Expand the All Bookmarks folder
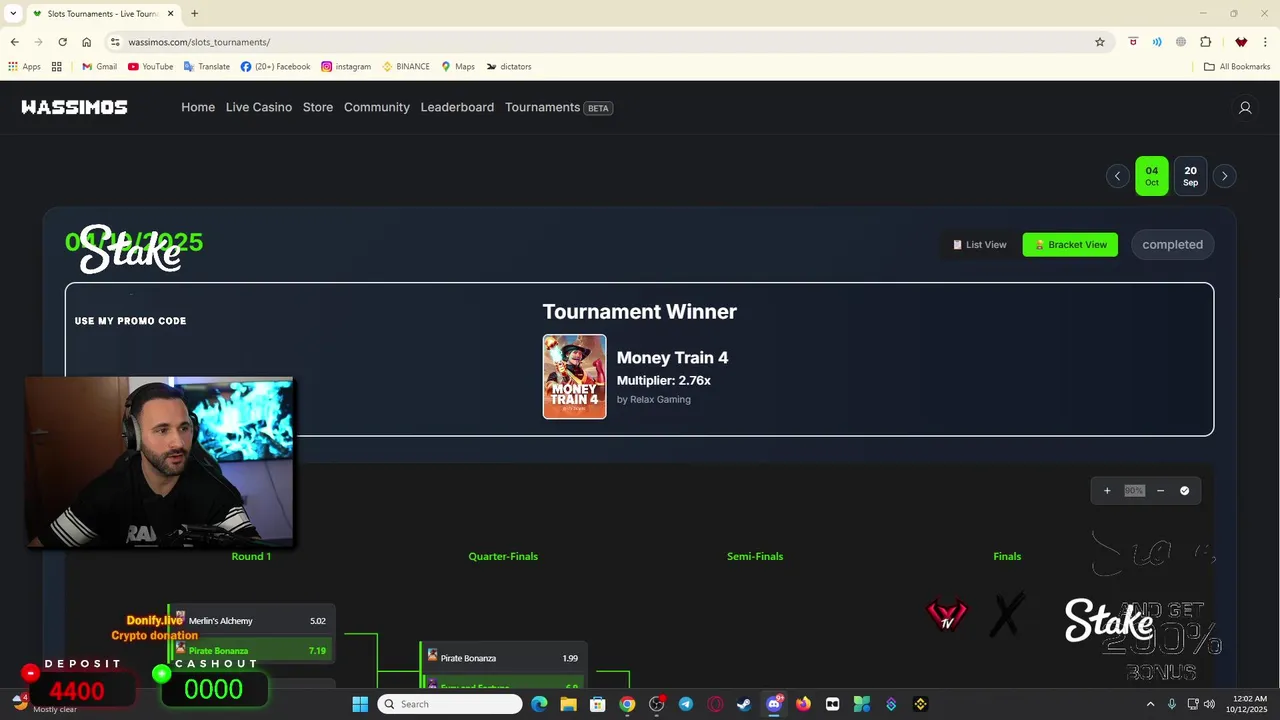 click(x=1237, y=67)
